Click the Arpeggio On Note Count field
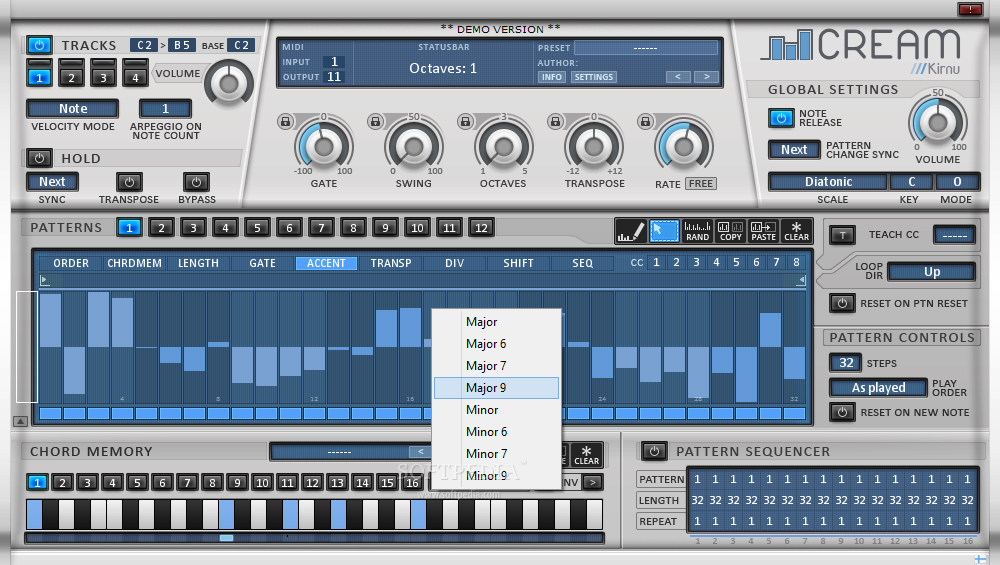This screenshot has height=565, width=1000. pyautogui.click(x=165, y=108)
